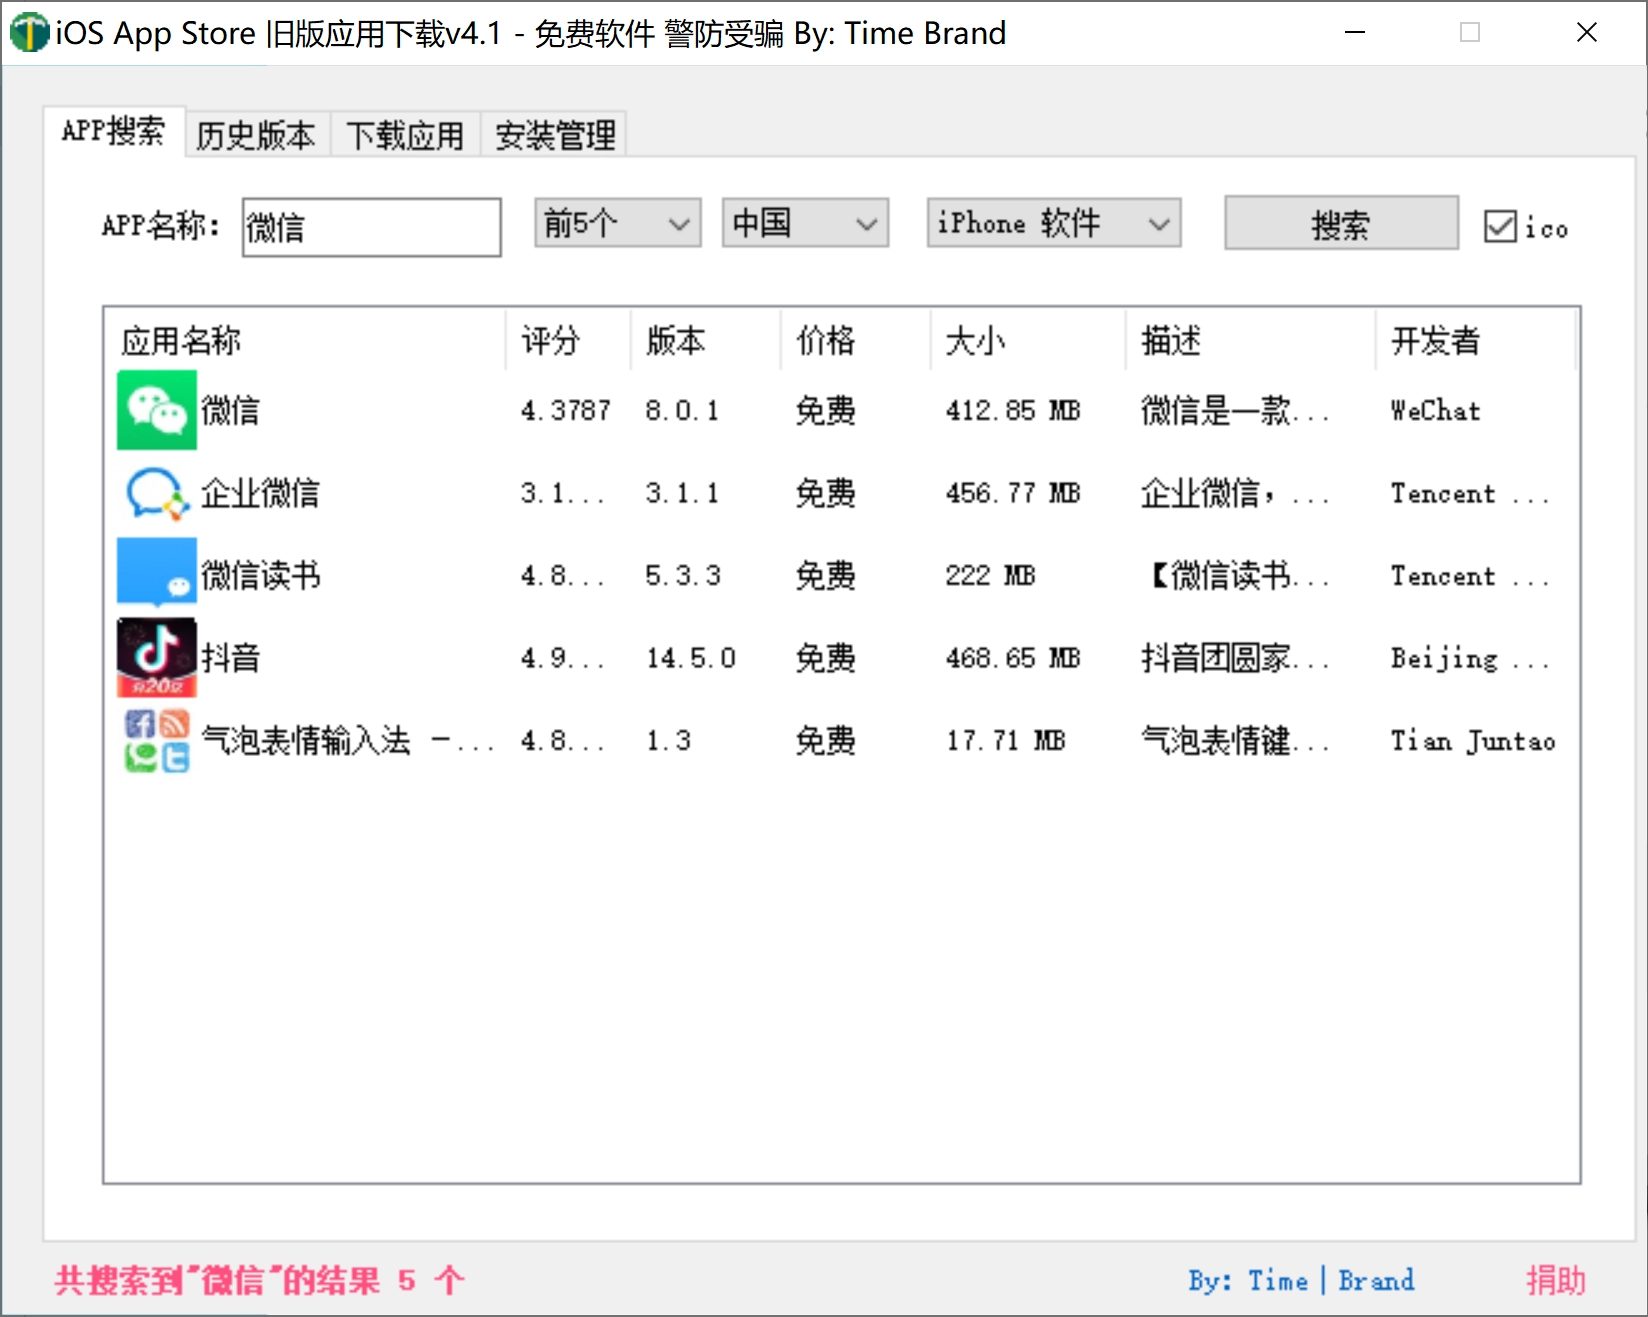1648x1317 pixels.
Task: Open the 中国 country dropdown
Action: [805, 223]
